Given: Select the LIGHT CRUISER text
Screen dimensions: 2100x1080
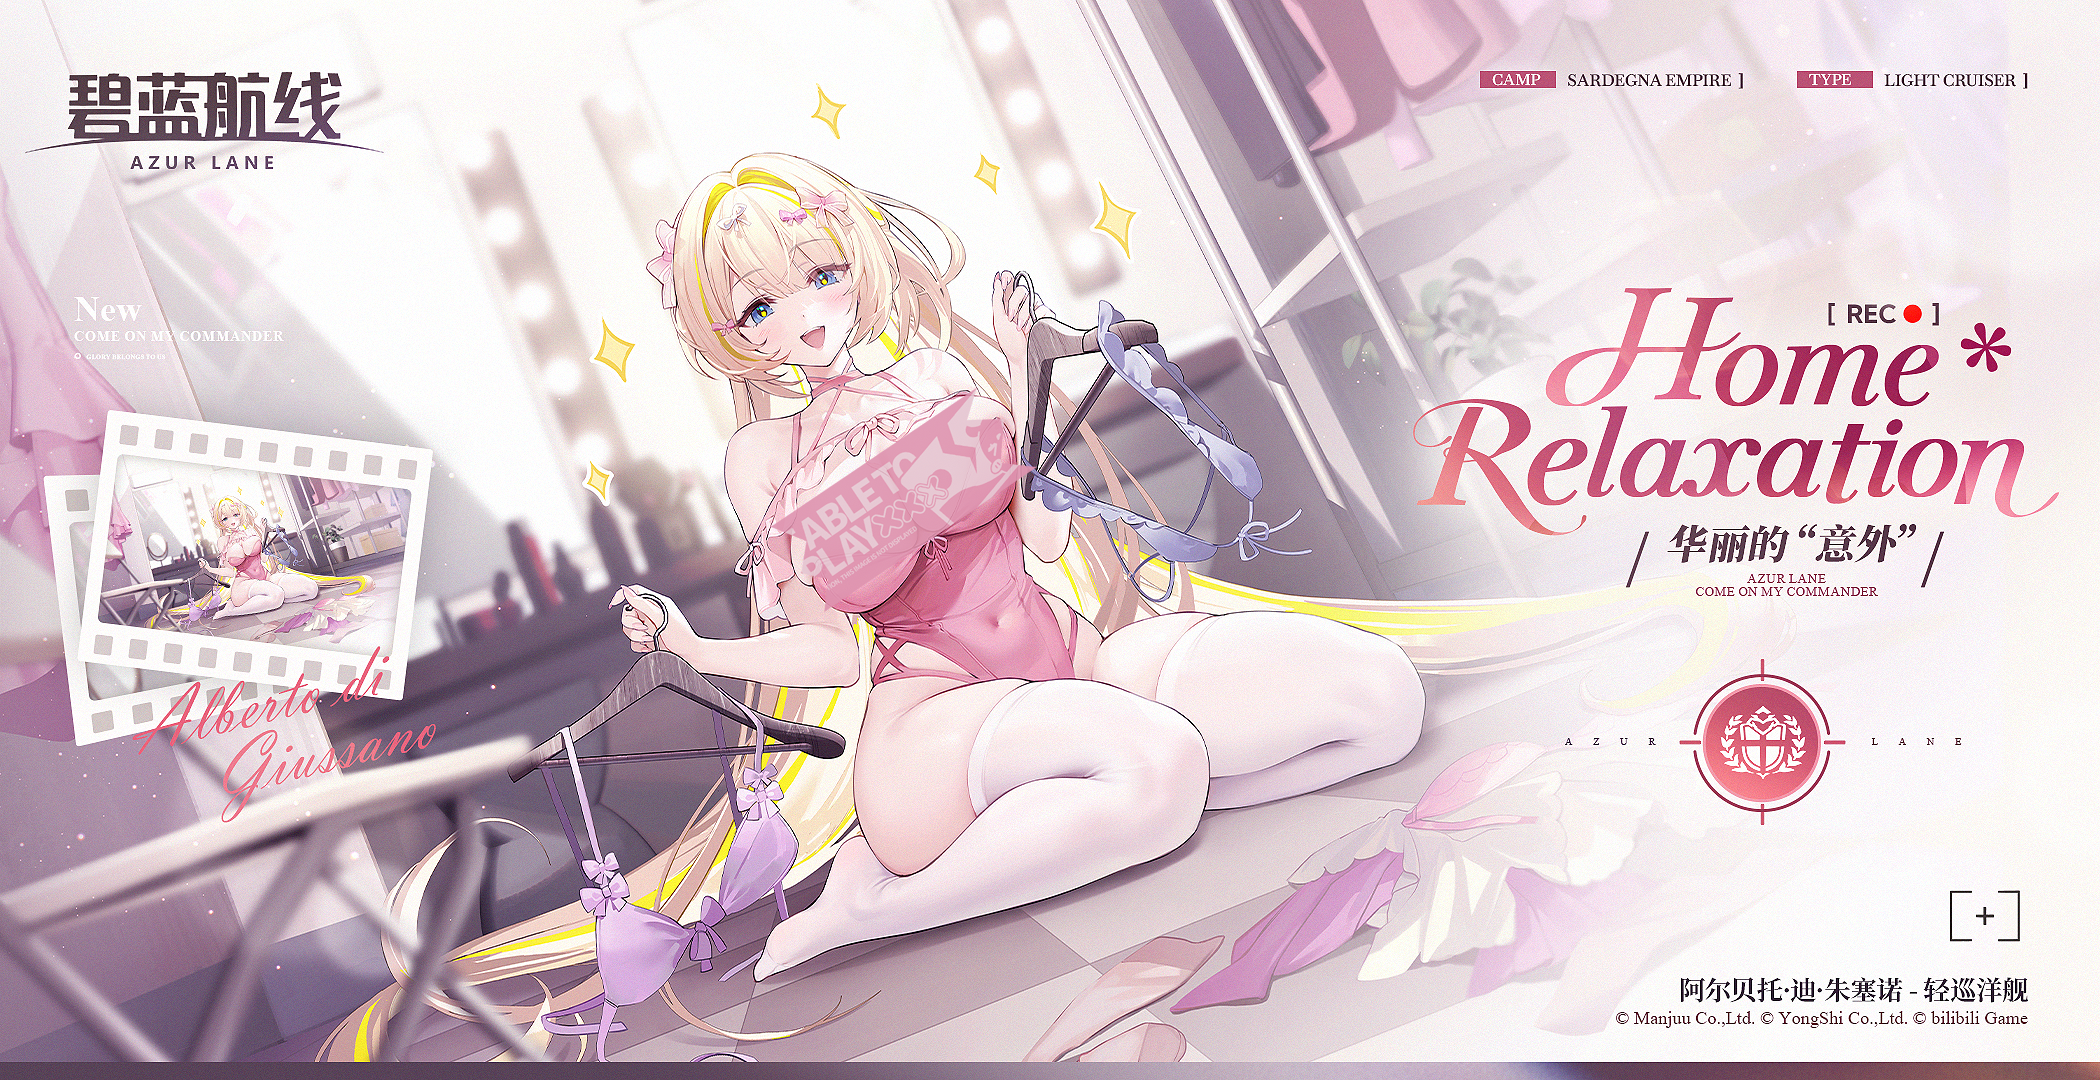Looking at the screenshot, I should pos(1949,80).
